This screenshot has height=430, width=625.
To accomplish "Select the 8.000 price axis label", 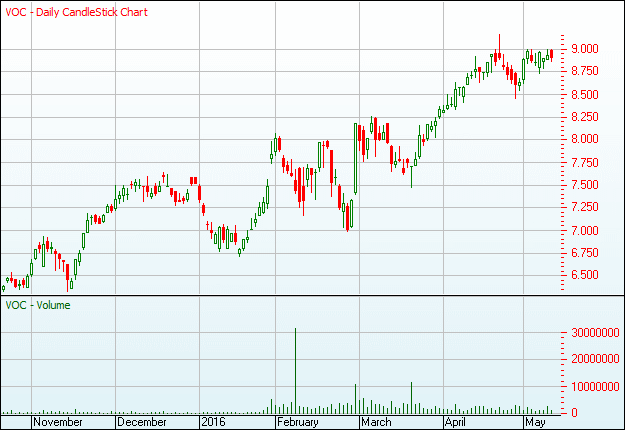I will pos(585,139).
